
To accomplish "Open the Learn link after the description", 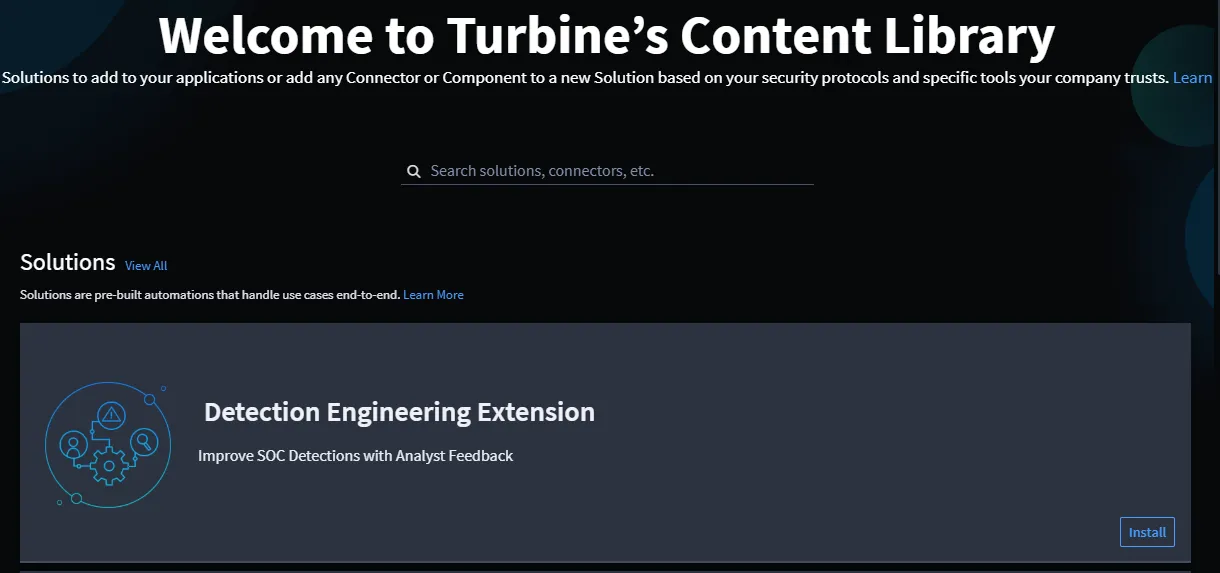I will (1192, 78).
